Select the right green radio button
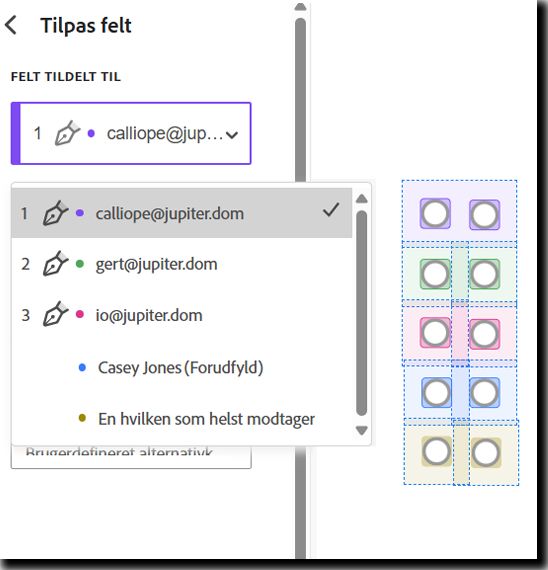 coord(484,274)
